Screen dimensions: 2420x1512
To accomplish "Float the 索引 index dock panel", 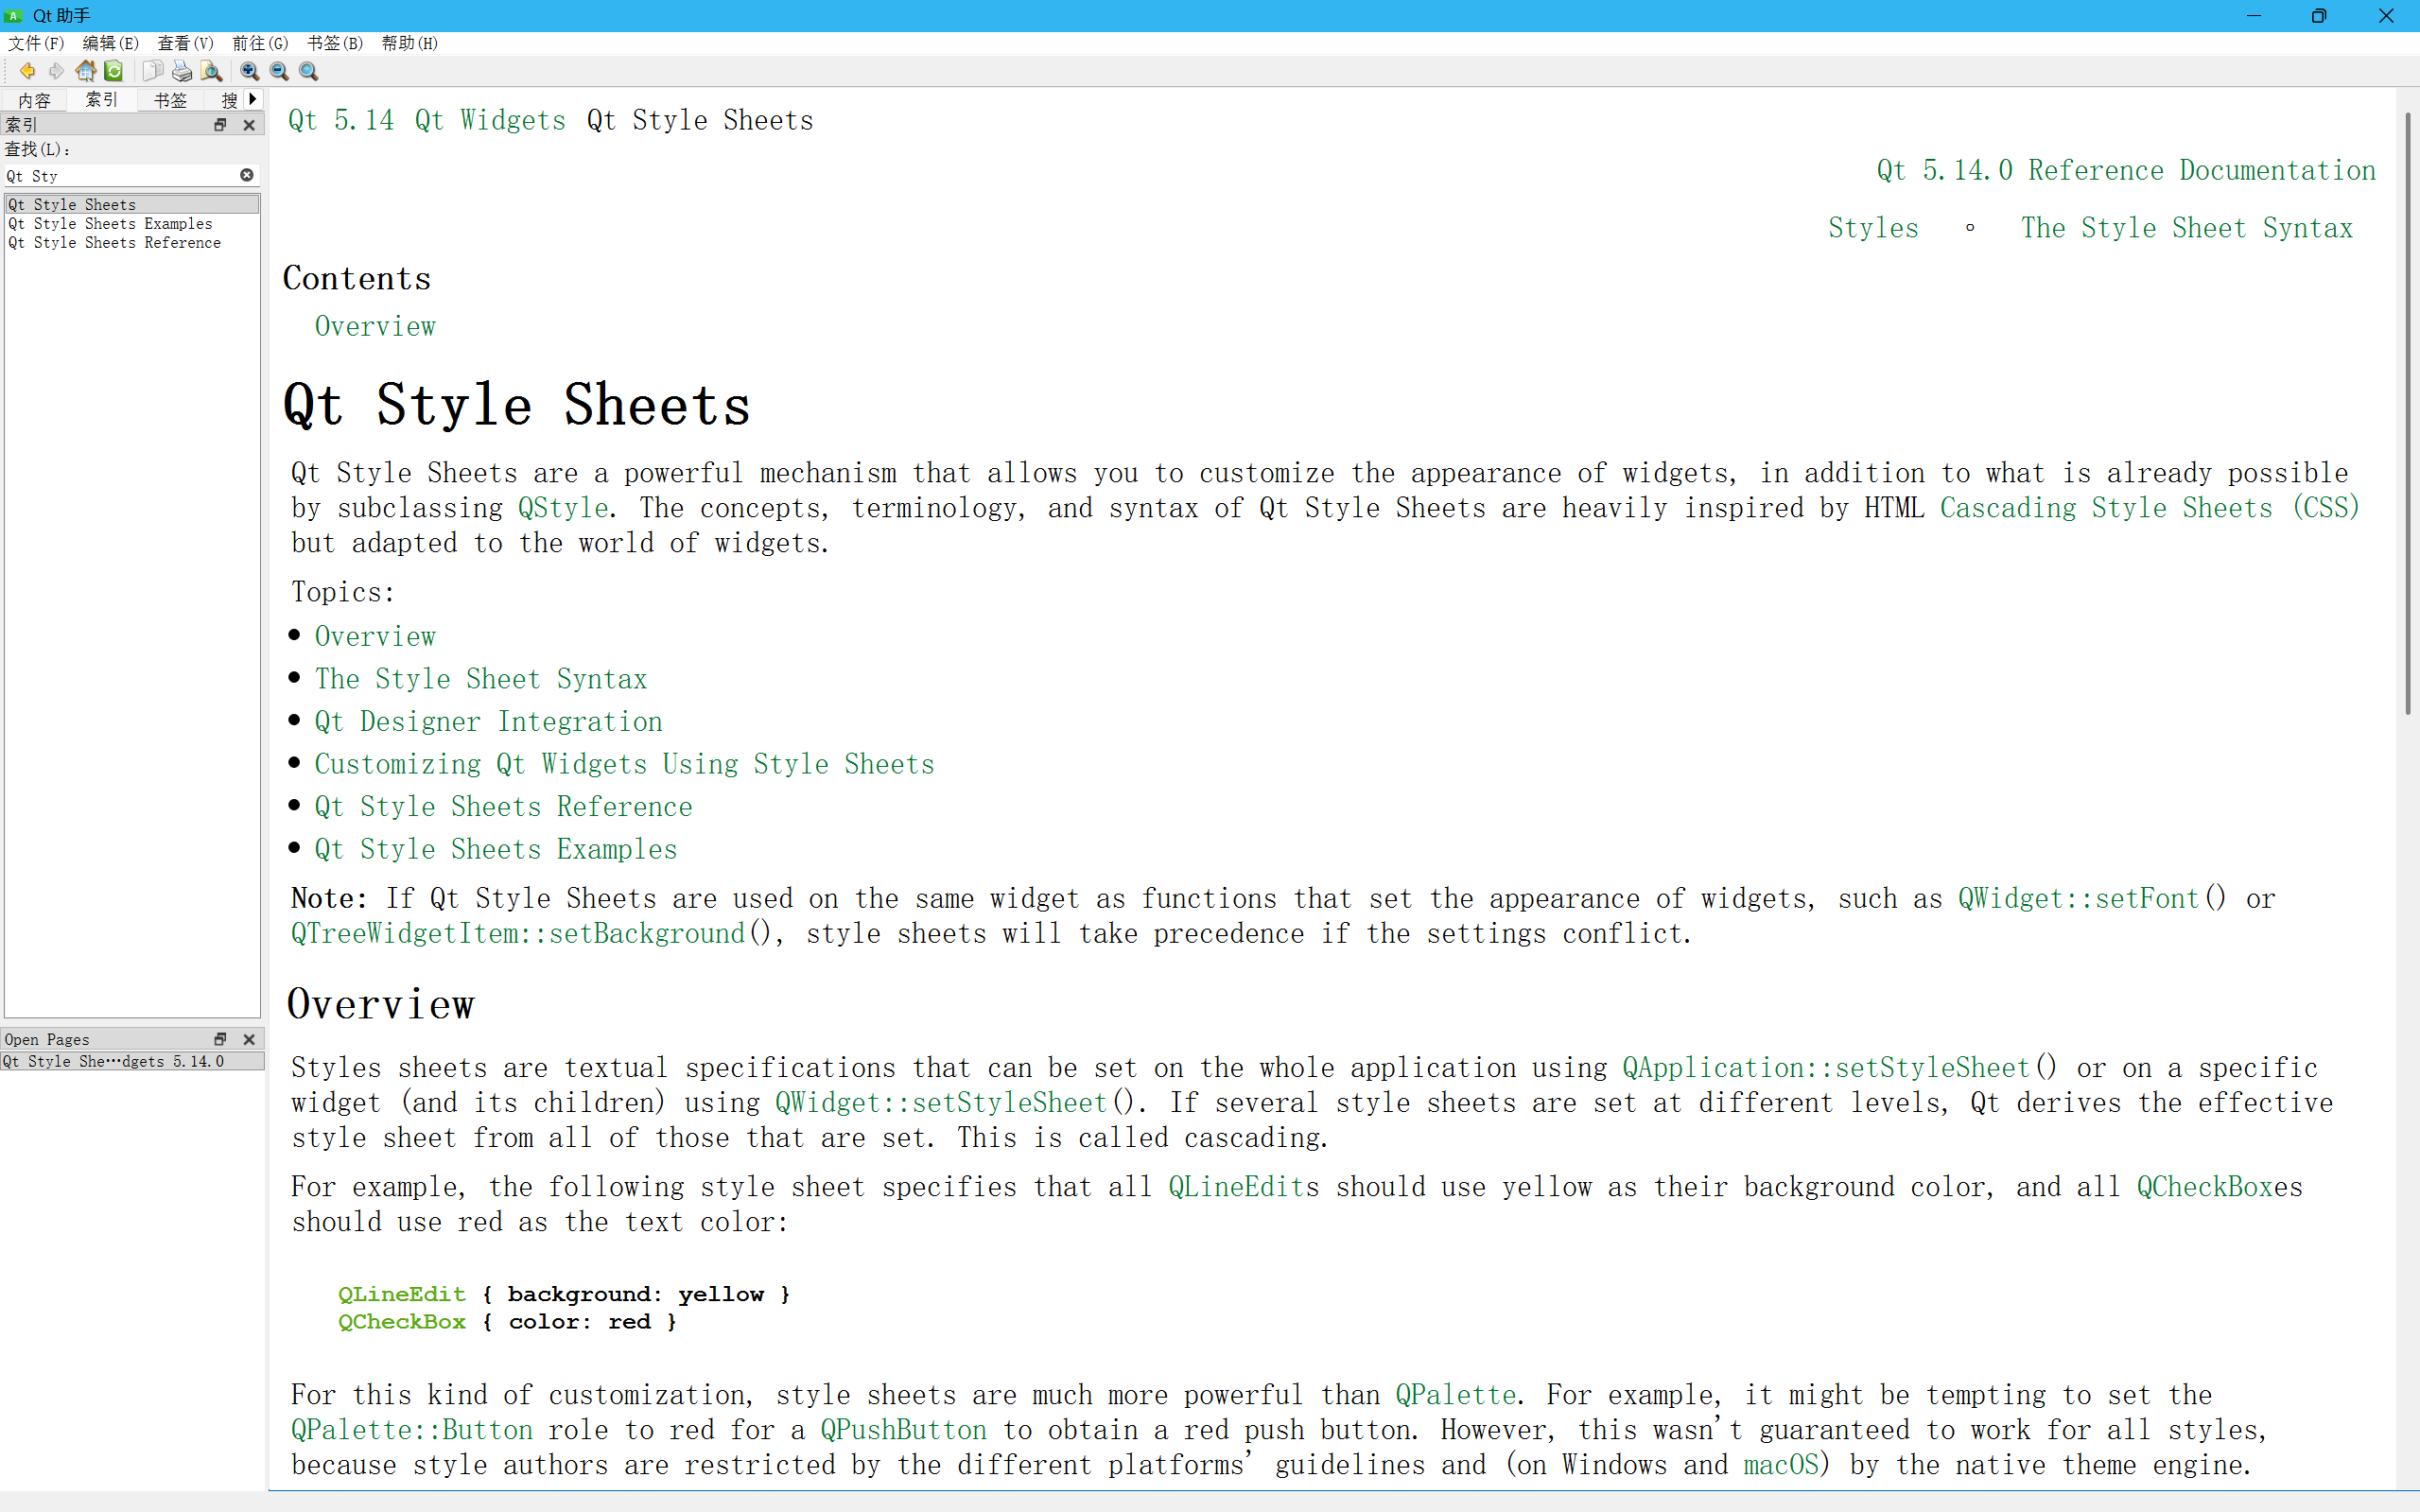I will [220, 125].
